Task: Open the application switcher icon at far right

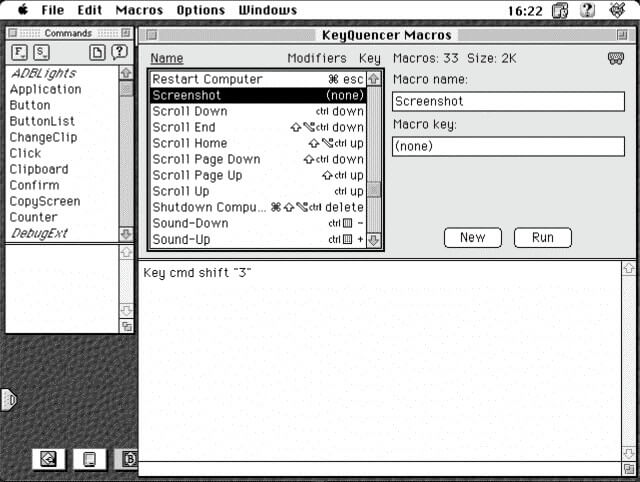Action: (x=619, y=11)
